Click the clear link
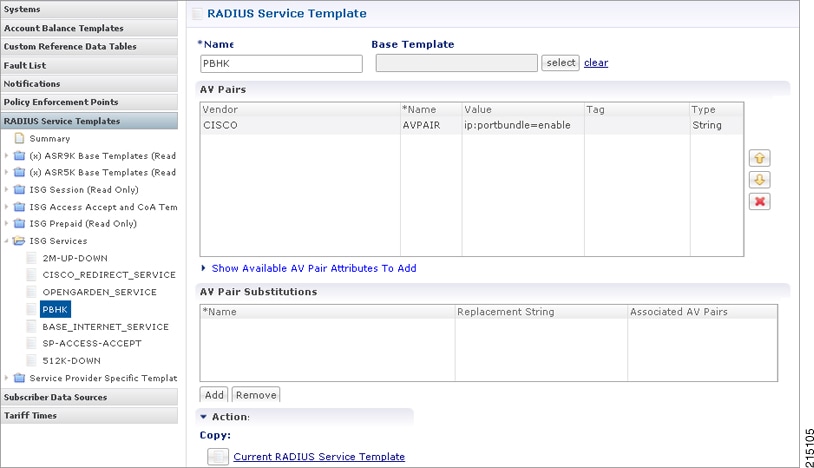 tap(596, 63)
